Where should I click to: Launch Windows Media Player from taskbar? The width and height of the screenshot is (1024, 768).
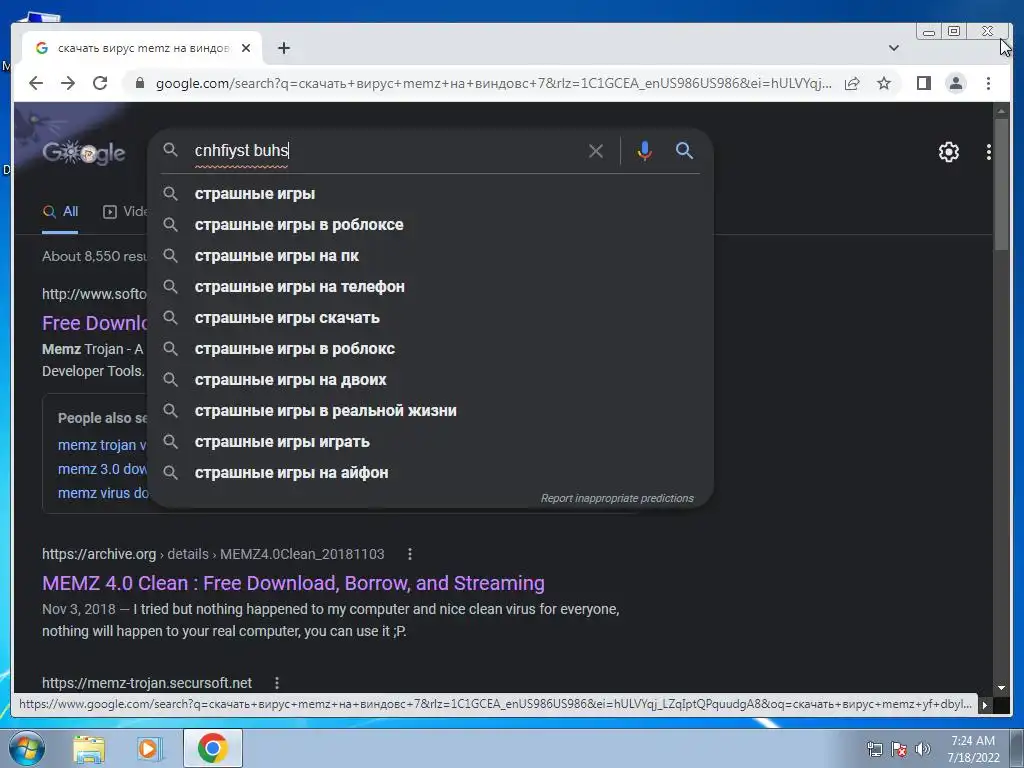coord(150,748)
